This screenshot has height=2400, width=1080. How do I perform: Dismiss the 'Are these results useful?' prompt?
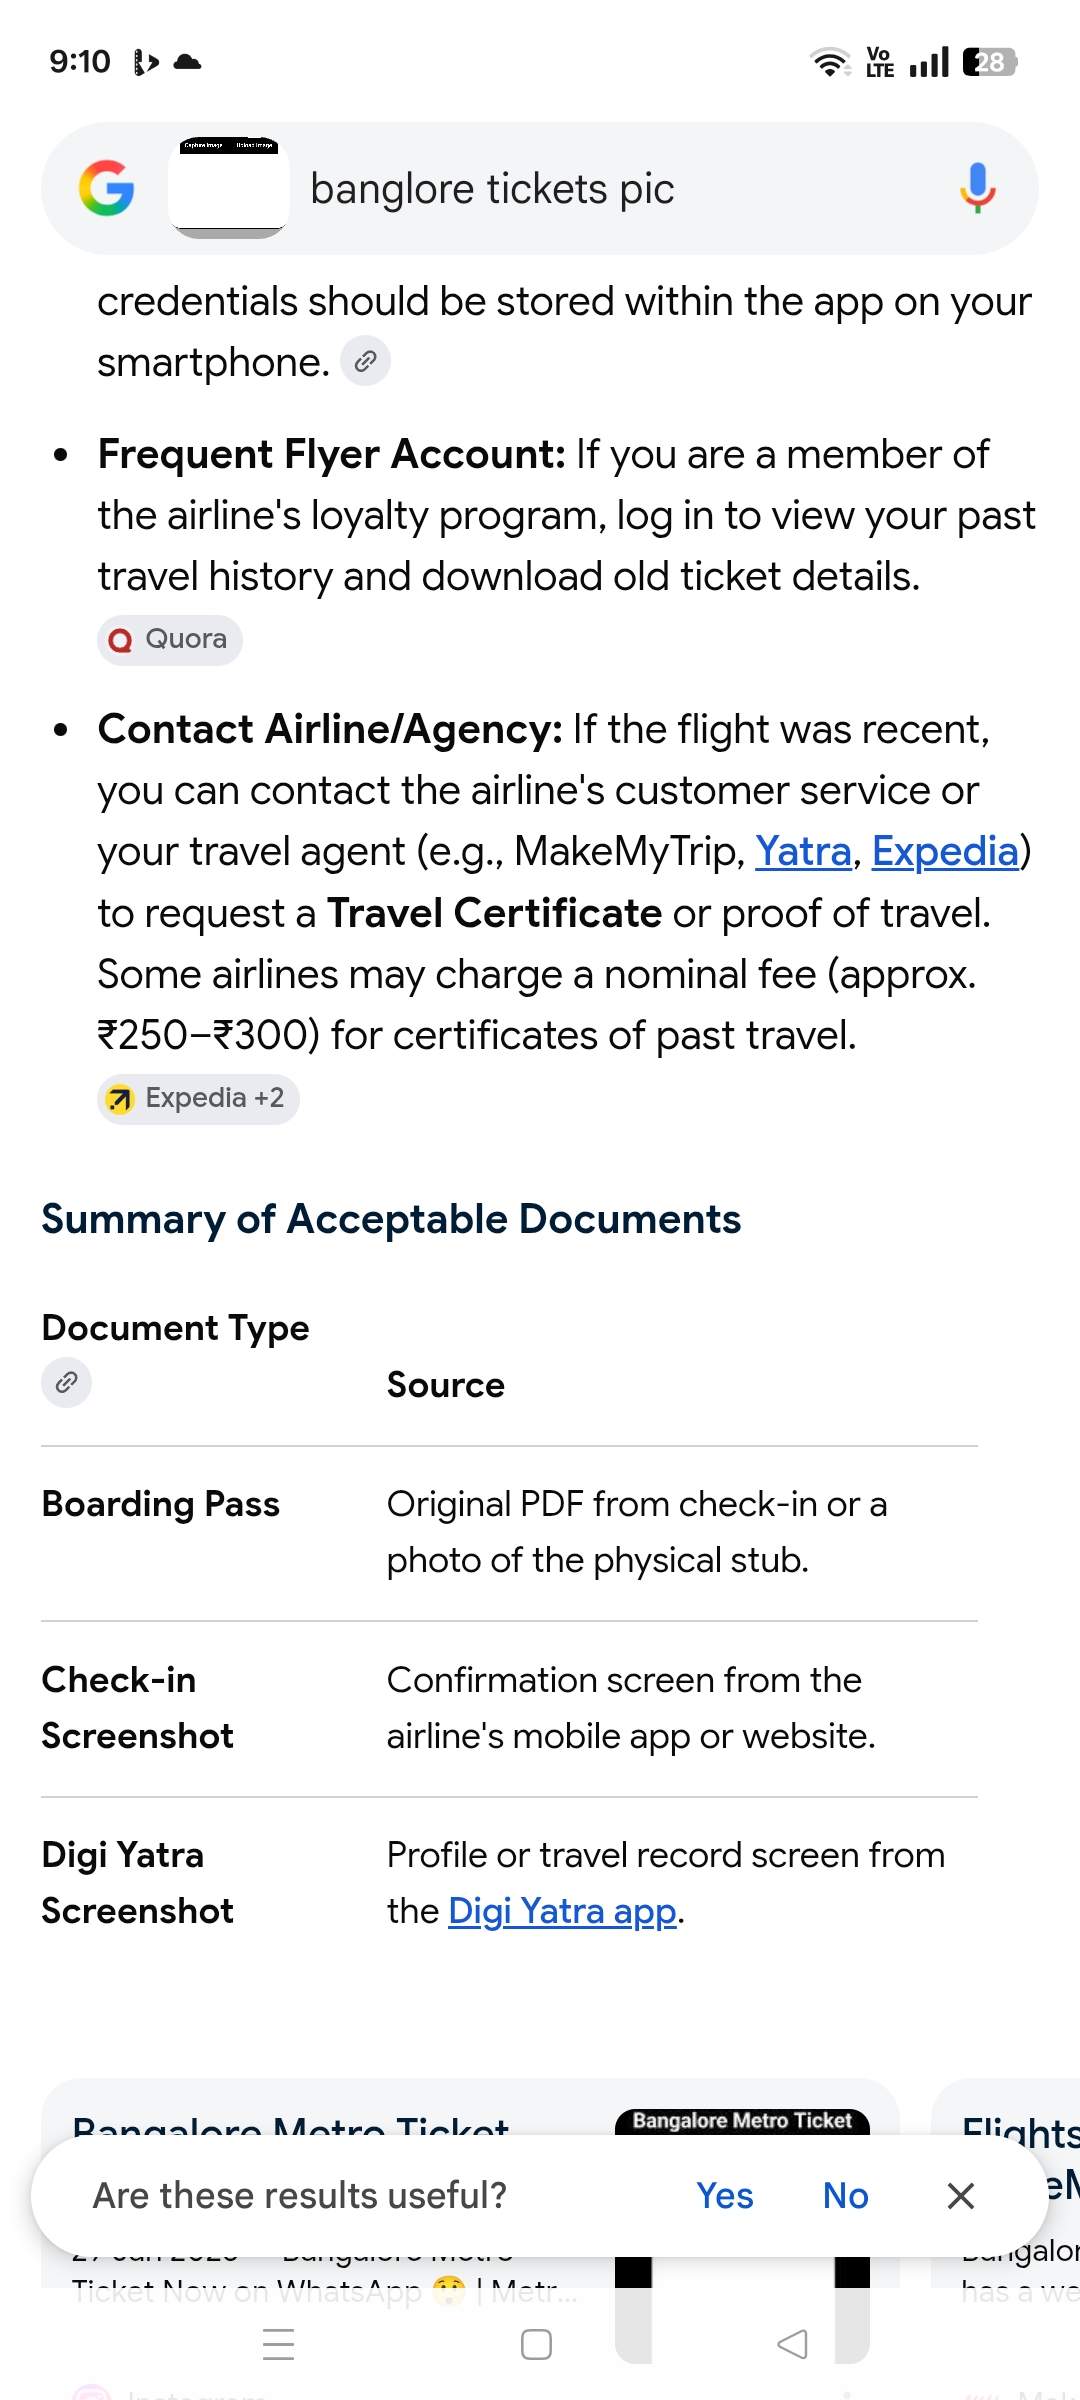coord(961,2196)
